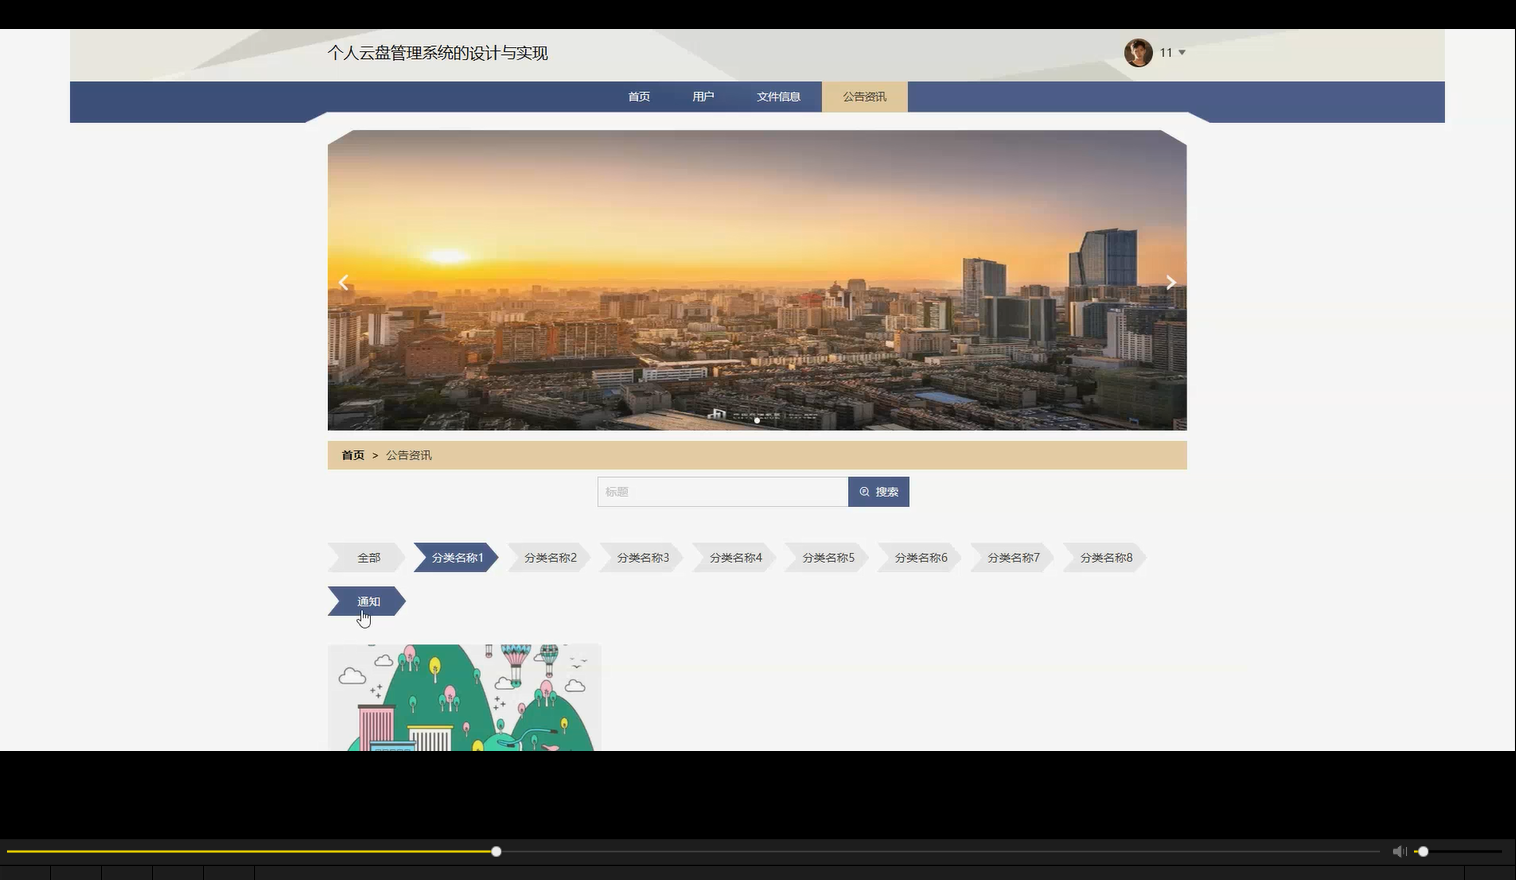Toggle the 通知 category filter
This screenshot has width=1516, height=880.
click(367, 601)
